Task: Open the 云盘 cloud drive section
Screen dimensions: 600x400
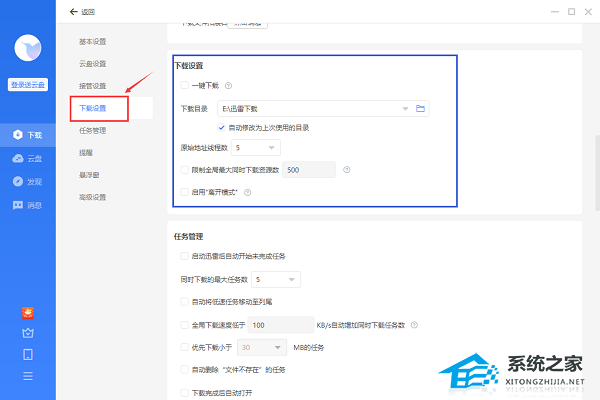Action: [28, 158]
